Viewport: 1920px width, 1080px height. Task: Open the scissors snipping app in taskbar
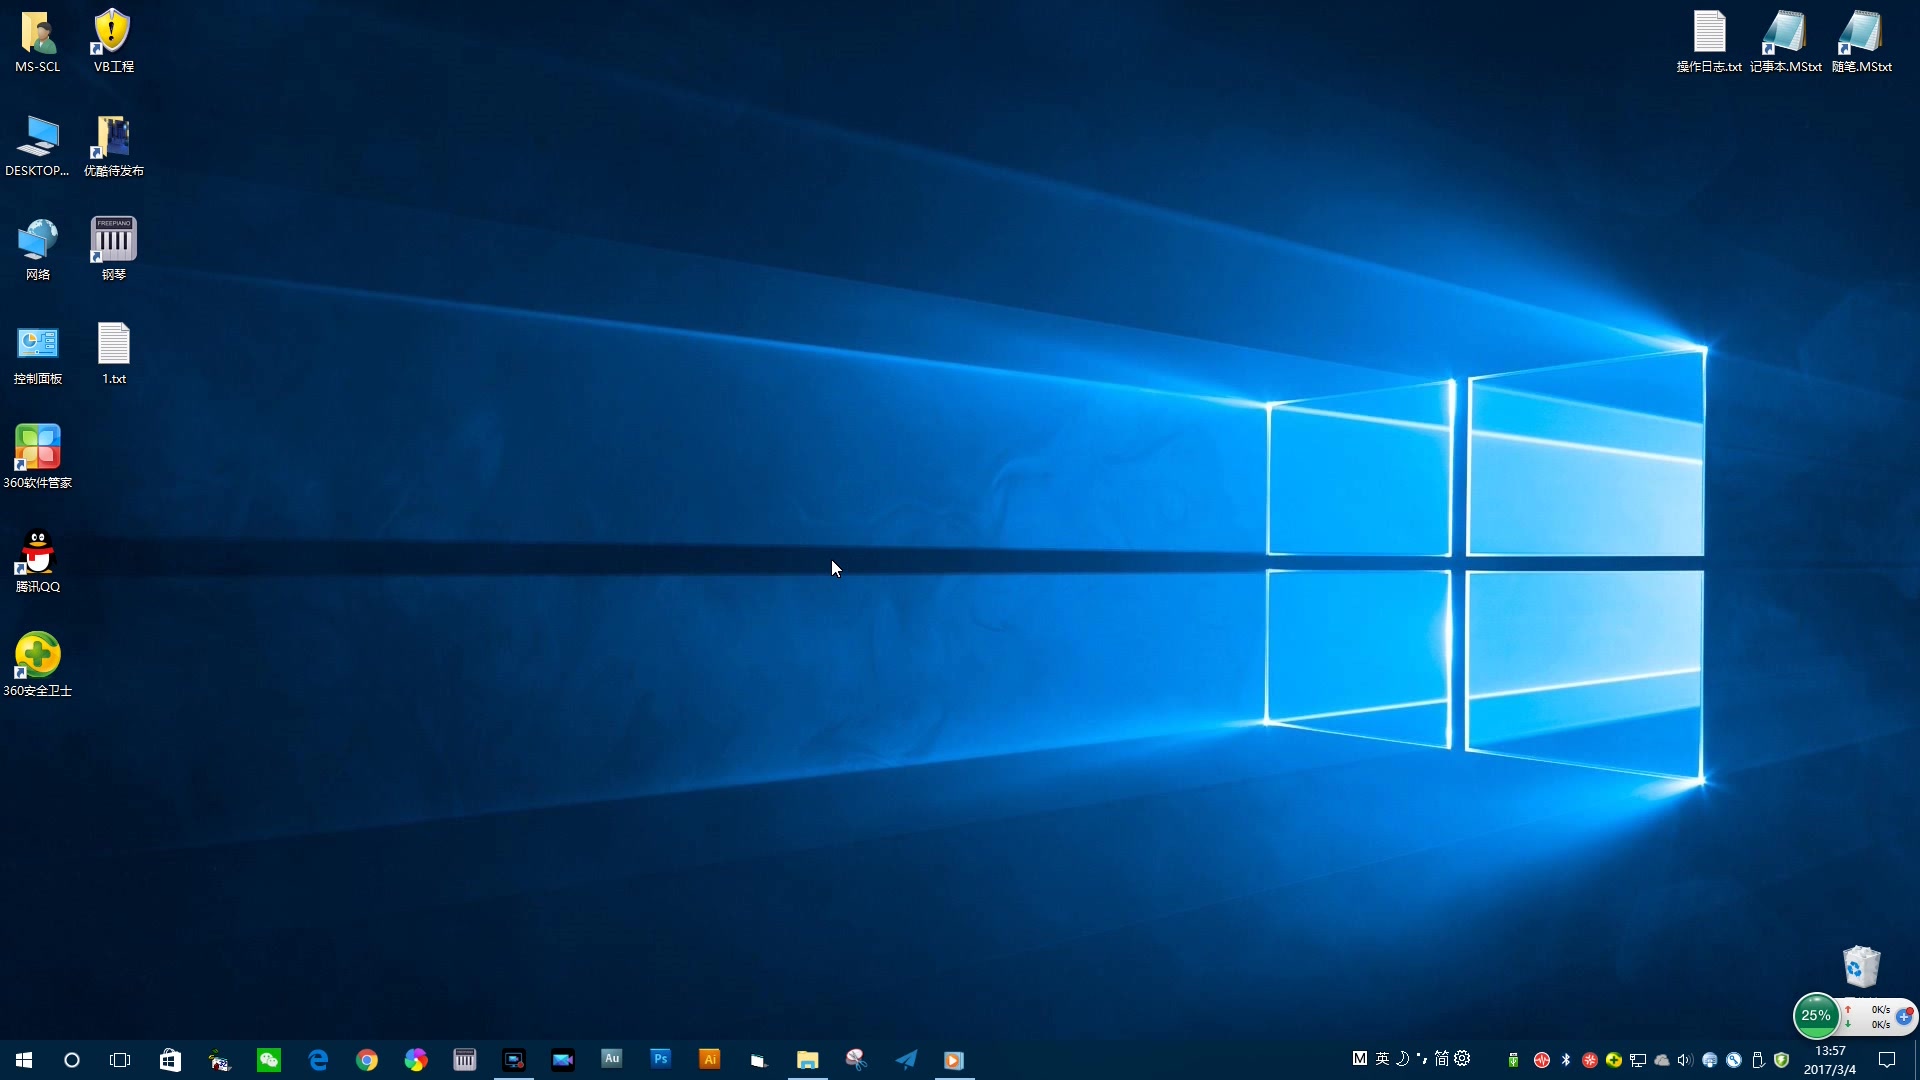857,1060
